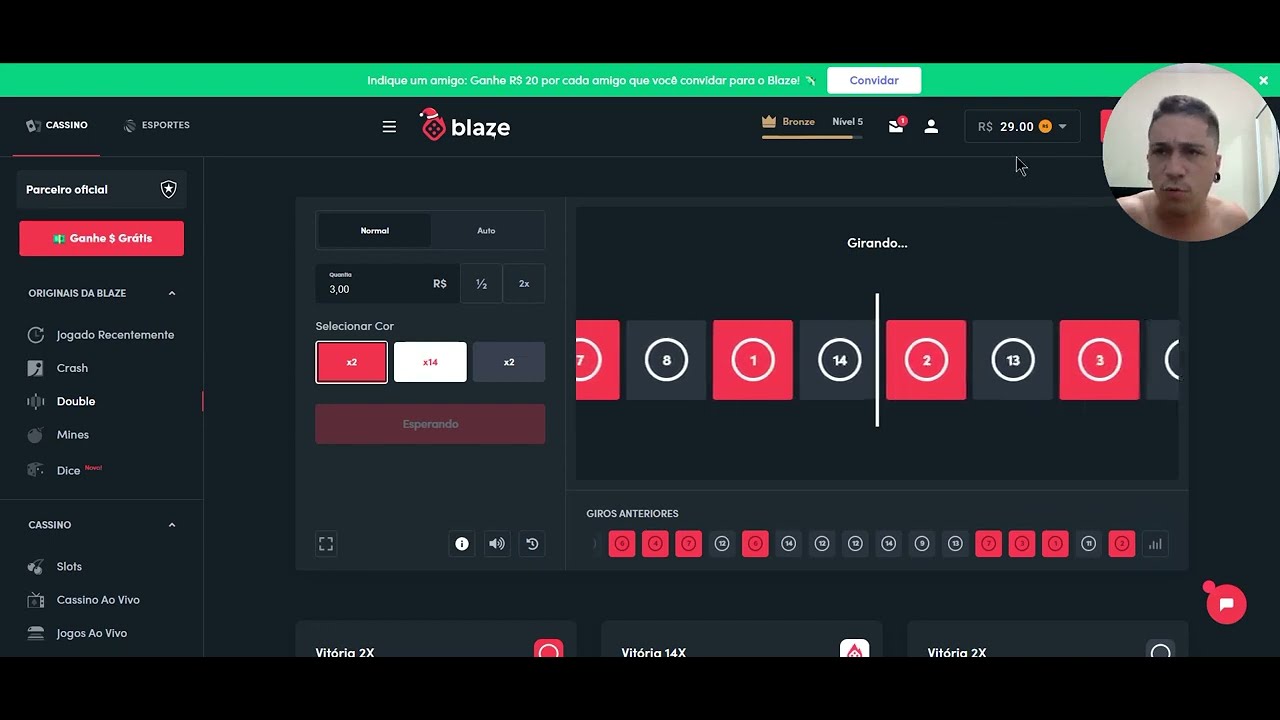The height and width of the screenshot is (720, 1280).
Task: Open the Cassino top tab
Action: [x=57, y=125]
